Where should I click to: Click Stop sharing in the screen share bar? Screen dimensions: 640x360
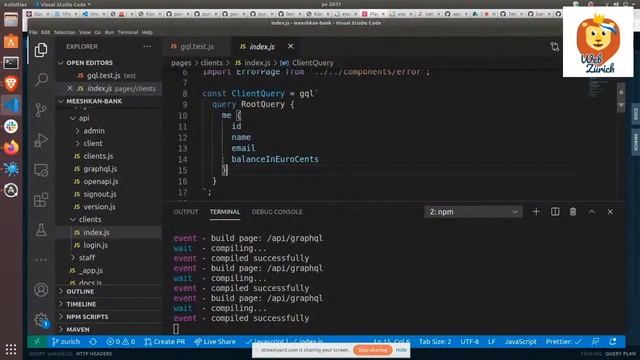[373, 350]
